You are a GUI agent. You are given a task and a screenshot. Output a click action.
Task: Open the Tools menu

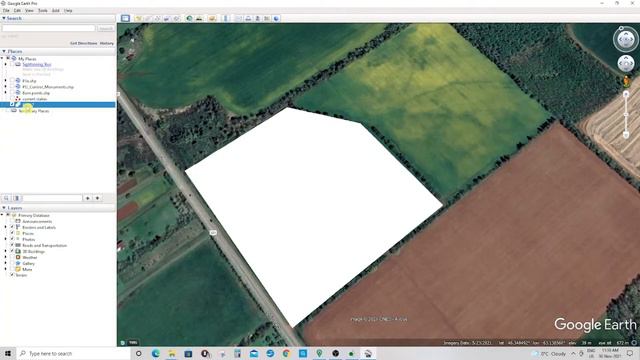(43, 11)
